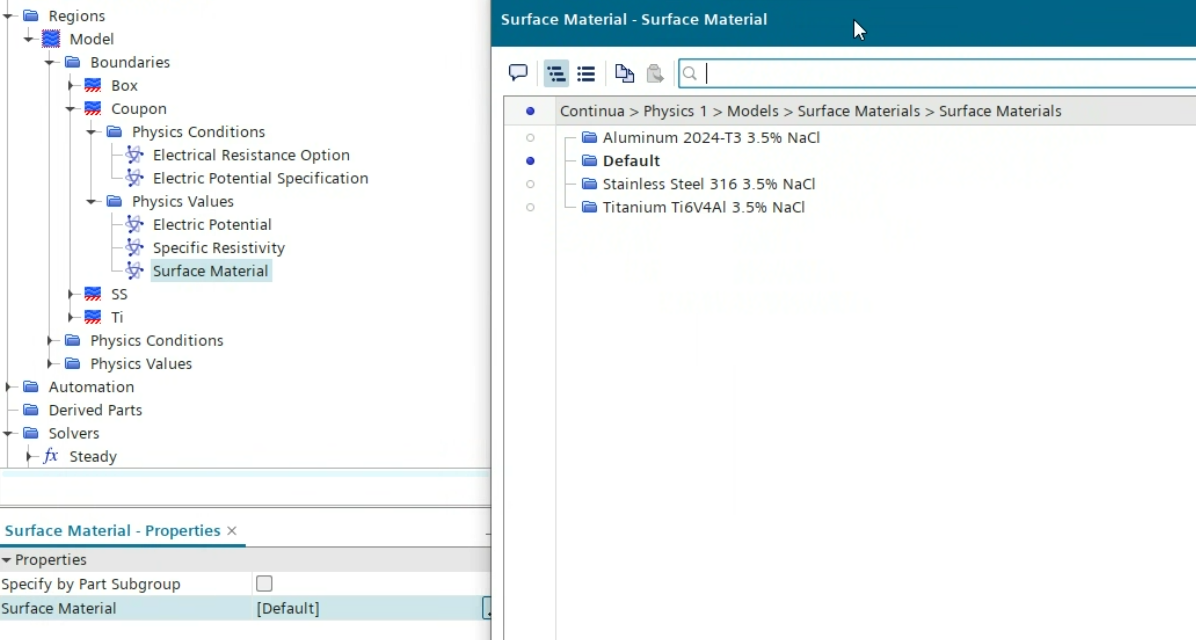Select the Electric Potential Specification label
Screen dimensions: 1196x640
coord(260,178)
